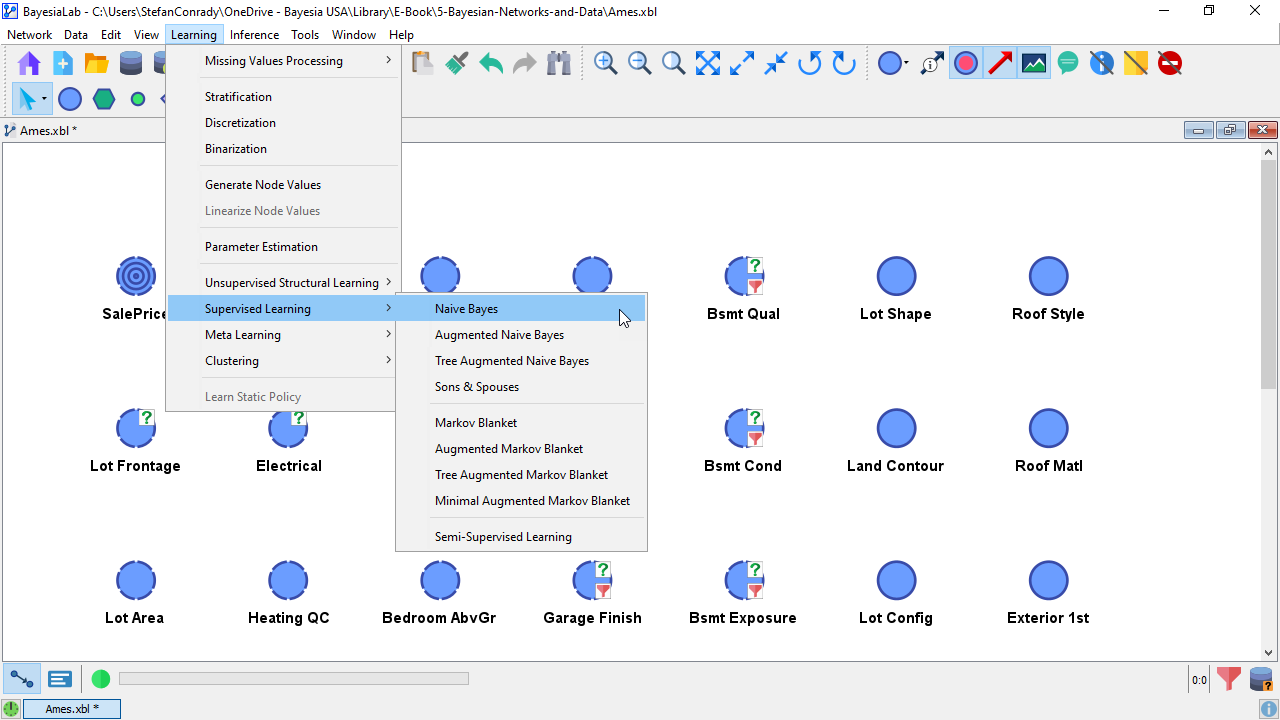1280x720 pixels.
Task: Click the default zoom magnifier icon
Action: pos(673,64)
